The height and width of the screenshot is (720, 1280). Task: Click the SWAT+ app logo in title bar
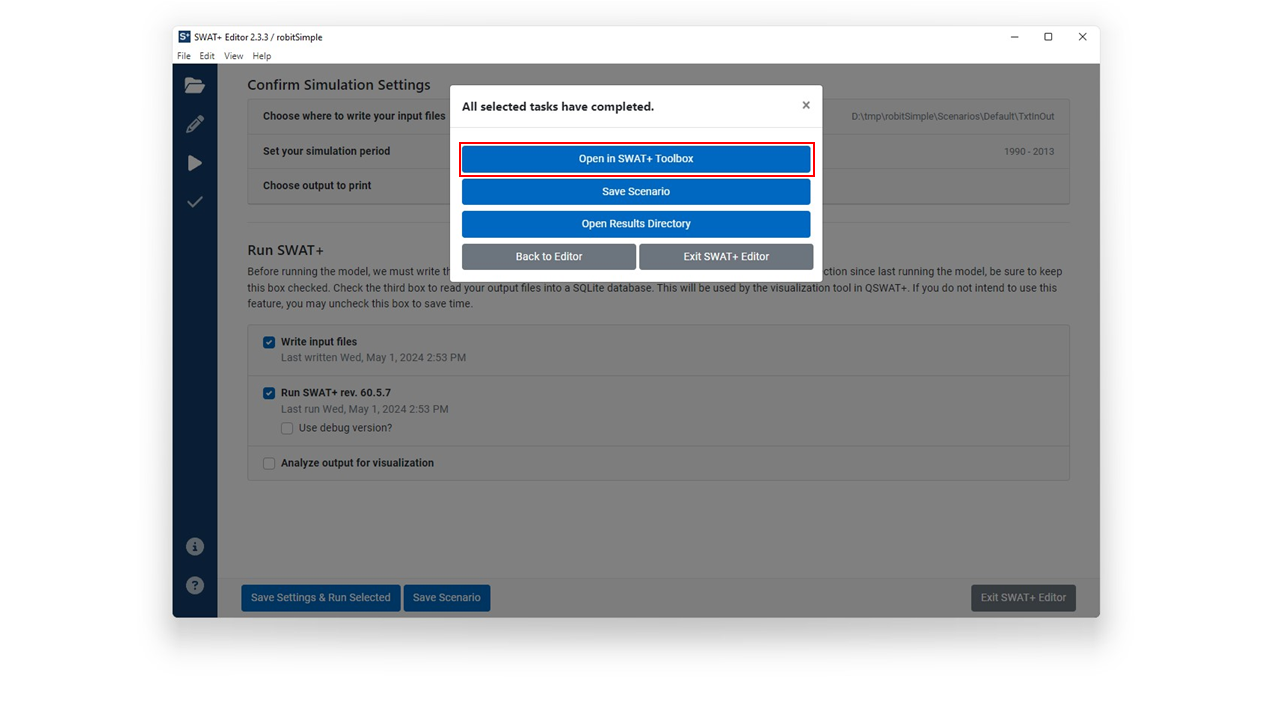pyautogui.click(x=184, y=37)
